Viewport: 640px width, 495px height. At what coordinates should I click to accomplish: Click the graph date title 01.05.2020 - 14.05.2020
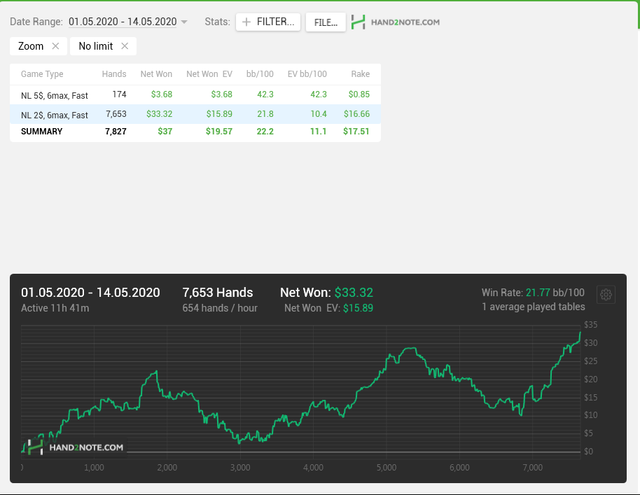pyautogui.click(x=90, y=293)
